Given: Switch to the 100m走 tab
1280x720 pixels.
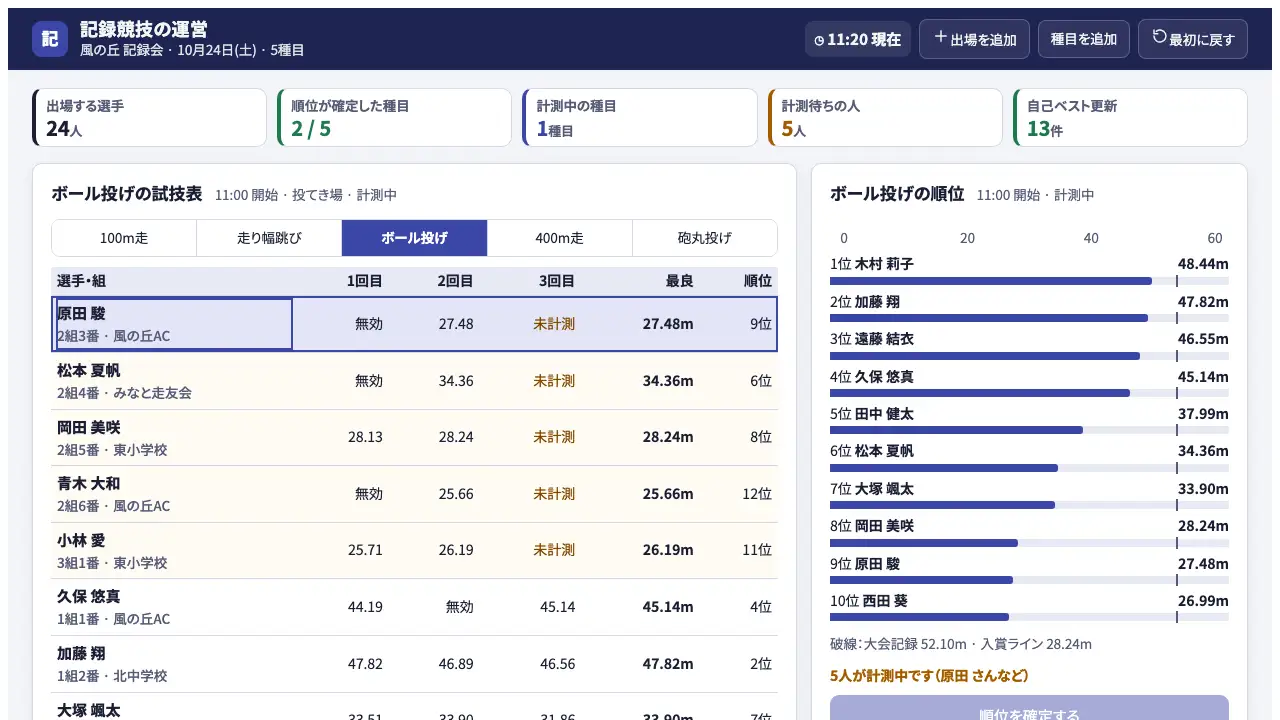Looking at the screenshot, I should [x=124, y=238].
